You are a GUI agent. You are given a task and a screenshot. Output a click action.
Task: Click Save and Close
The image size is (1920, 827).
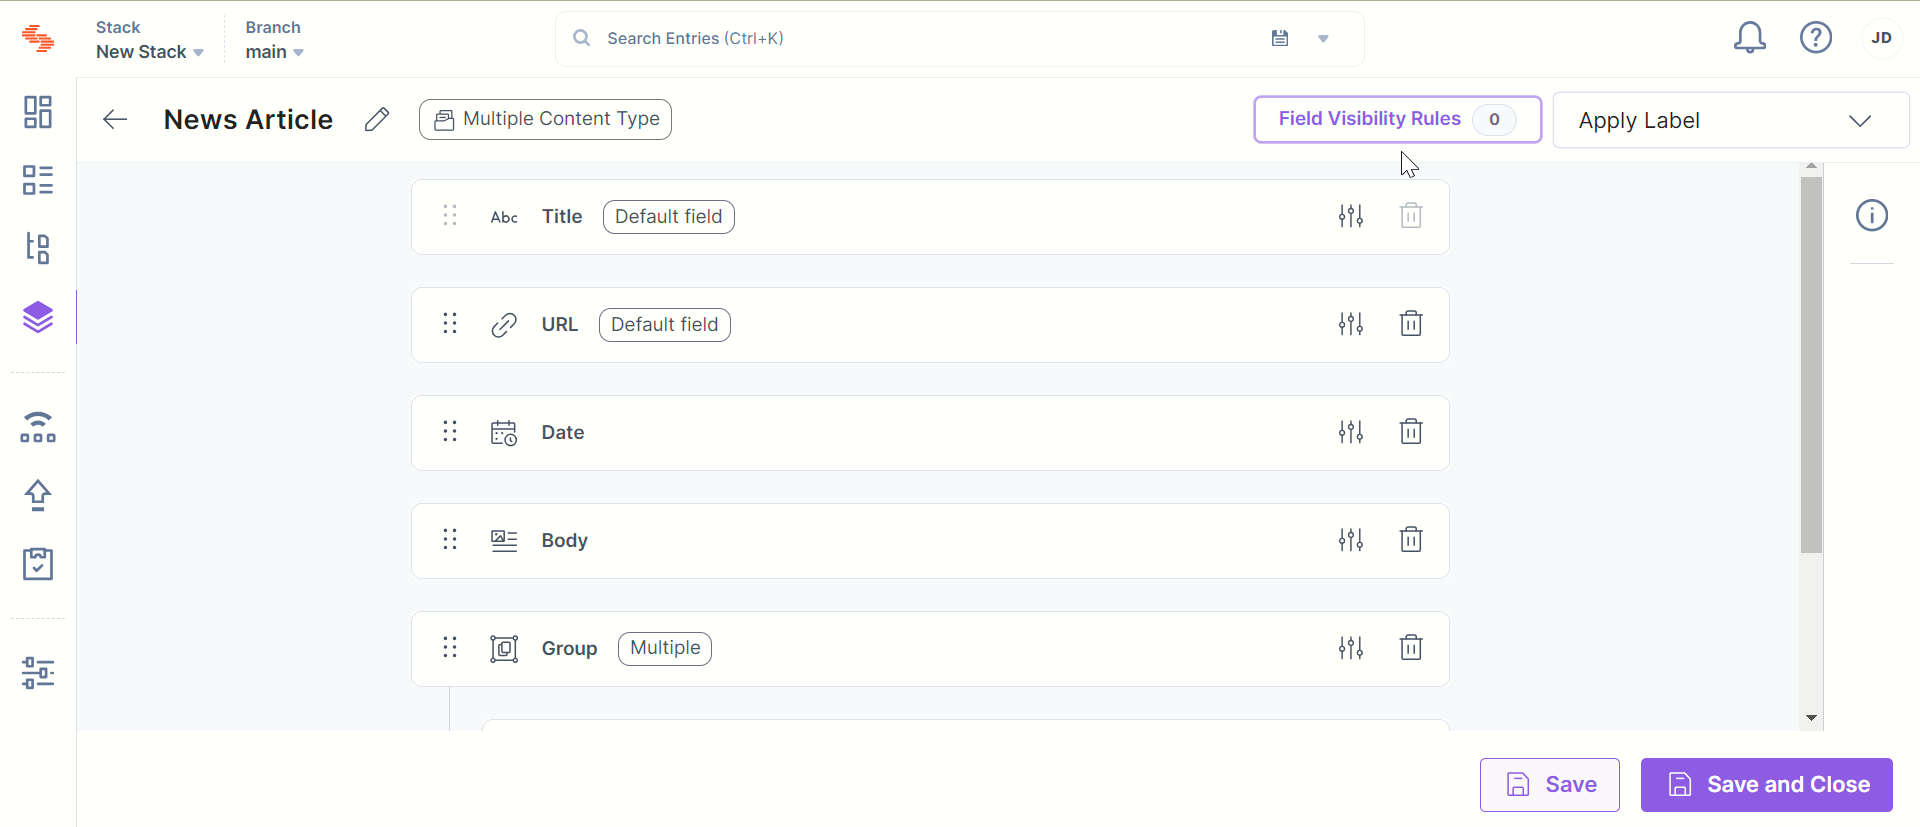click(1767, 785)
